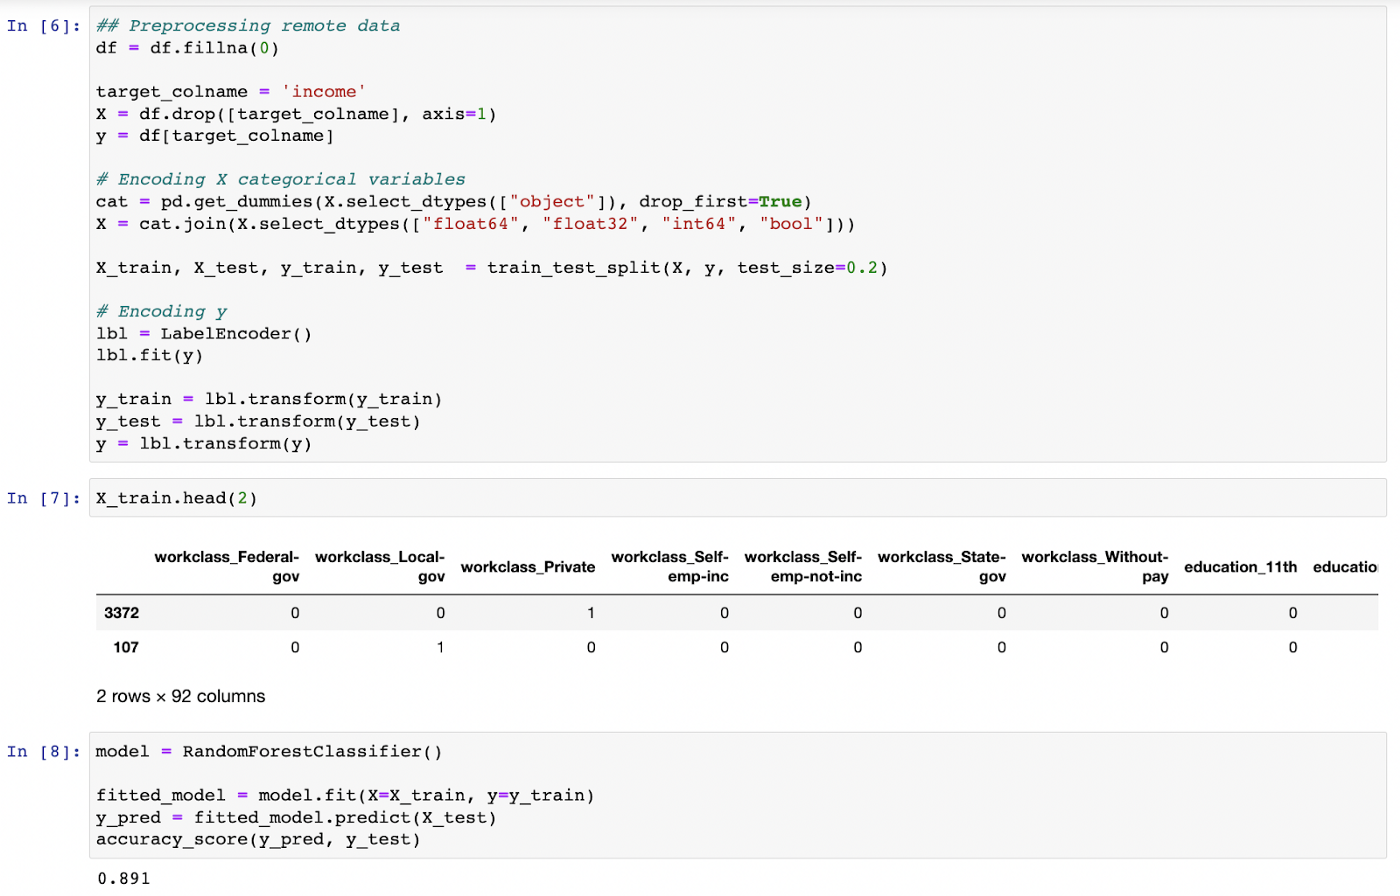
Task: Click the 0.891 accuracy output
Action: (124, 878)
